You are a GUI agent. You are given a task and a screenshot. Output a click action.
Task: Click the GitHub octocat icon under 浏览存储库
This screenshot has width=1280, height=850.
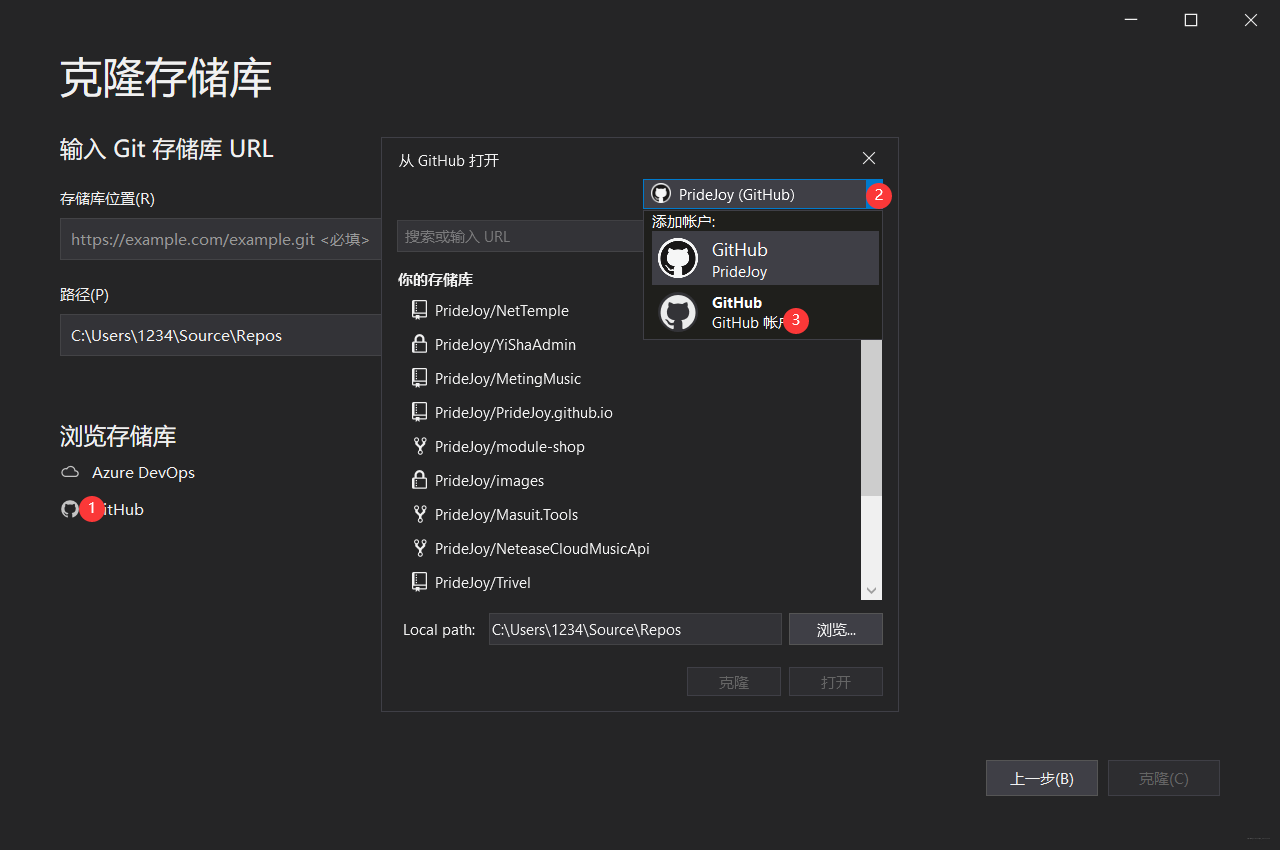coord(70,509)
